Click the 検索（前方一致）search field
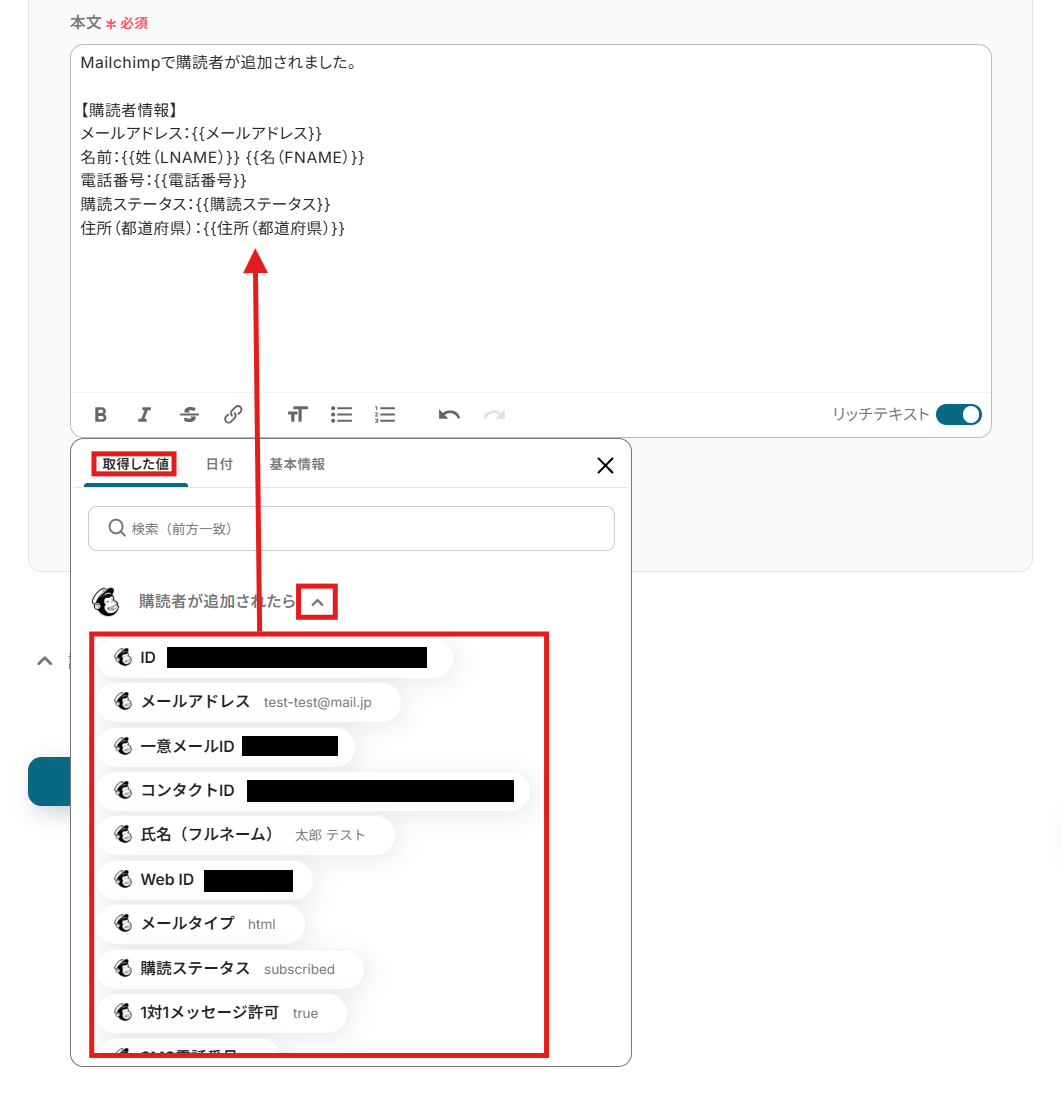This screenshot has width=1062, height=1101. pos(351,529)
